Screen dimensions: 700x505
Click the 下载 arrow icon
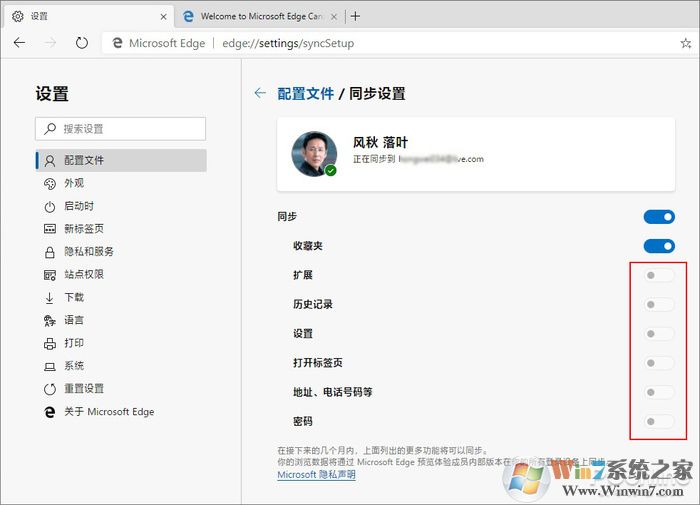50,298
